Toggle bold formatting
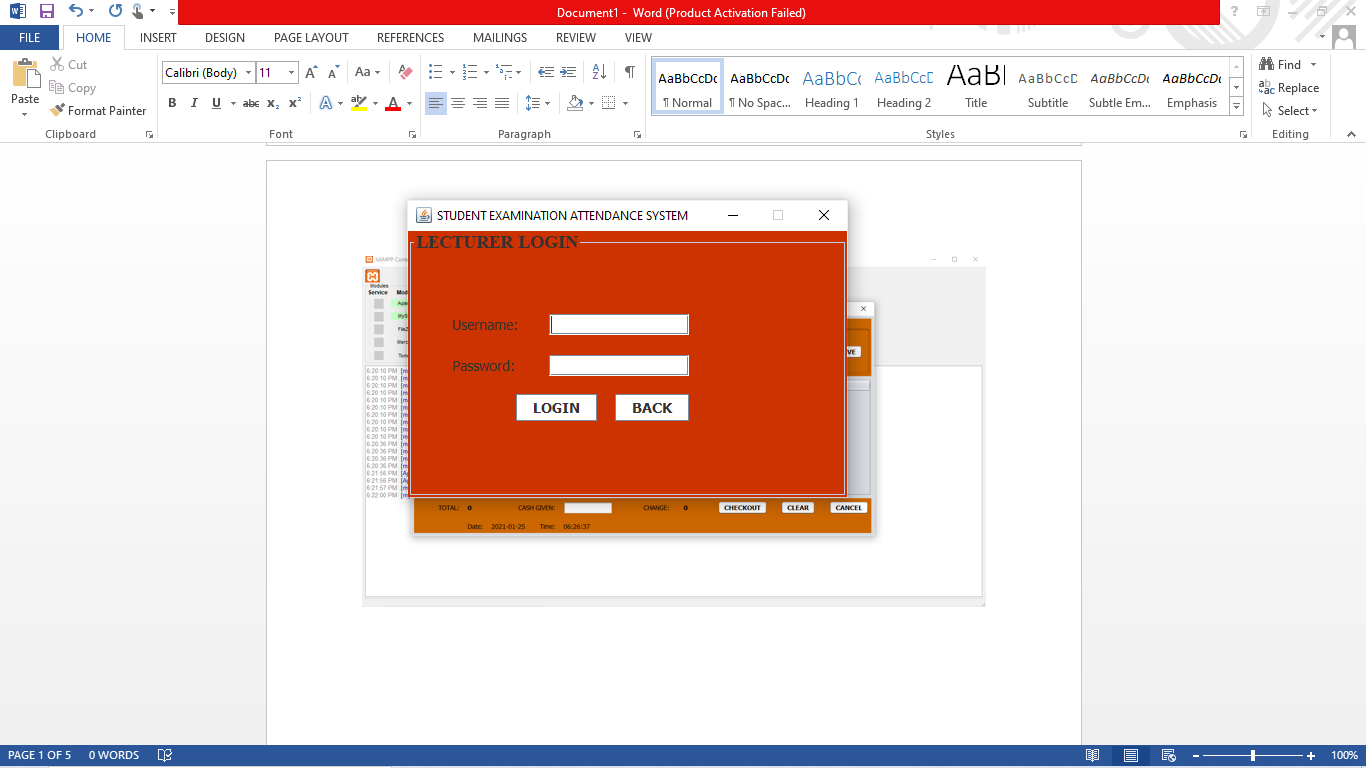1366x768 pixels. 172,102
